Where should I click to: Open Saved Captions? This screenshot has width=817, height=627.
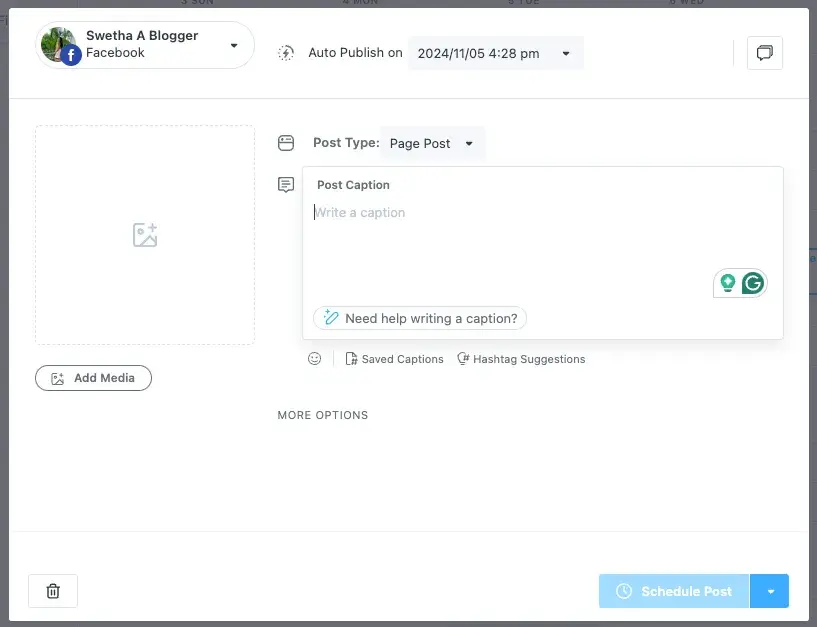pyautogui.click(x=394, y=359)
